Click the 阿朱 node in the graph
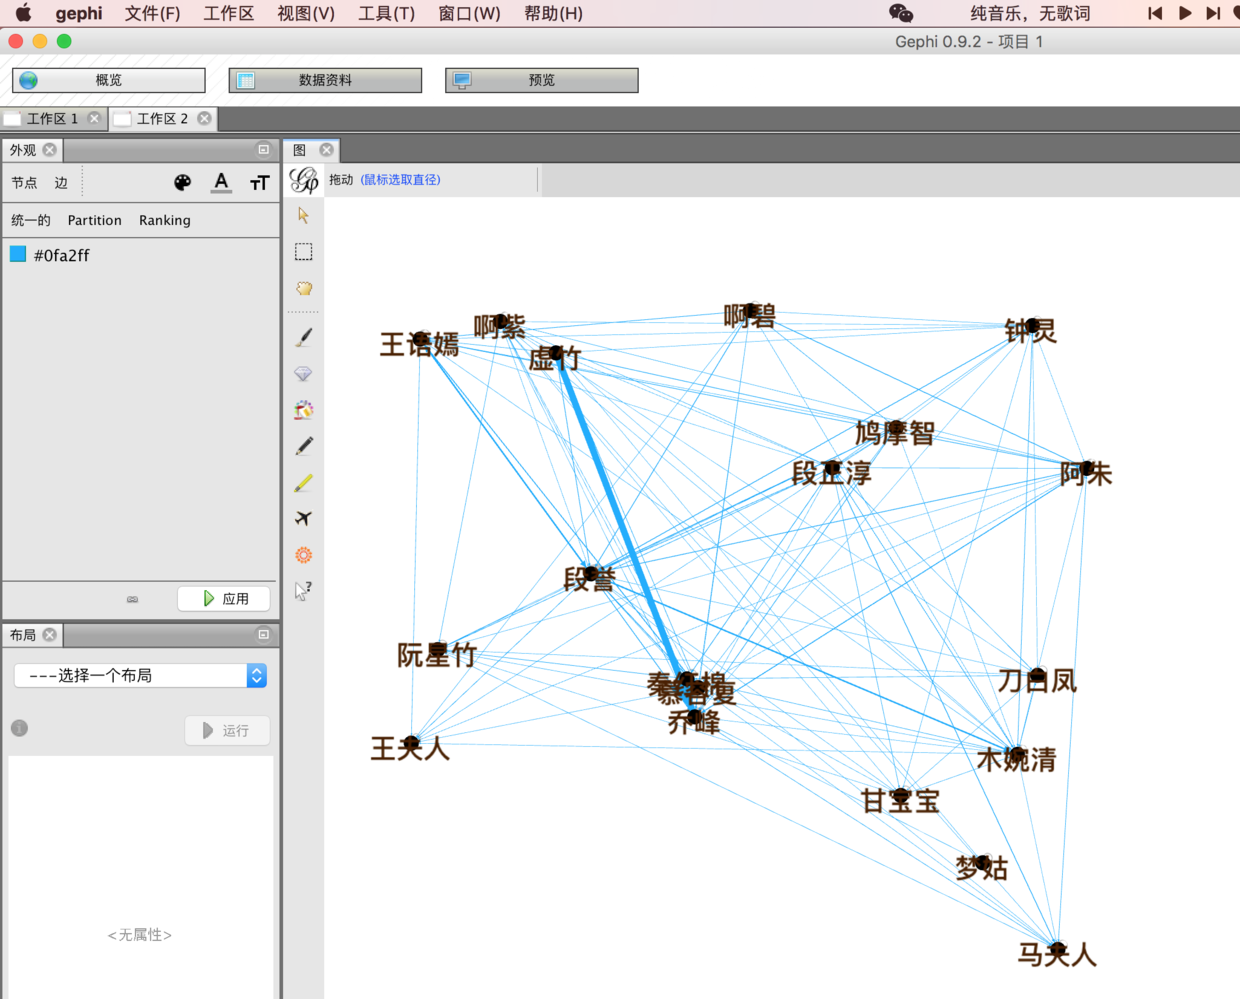 click(1086, 468)
